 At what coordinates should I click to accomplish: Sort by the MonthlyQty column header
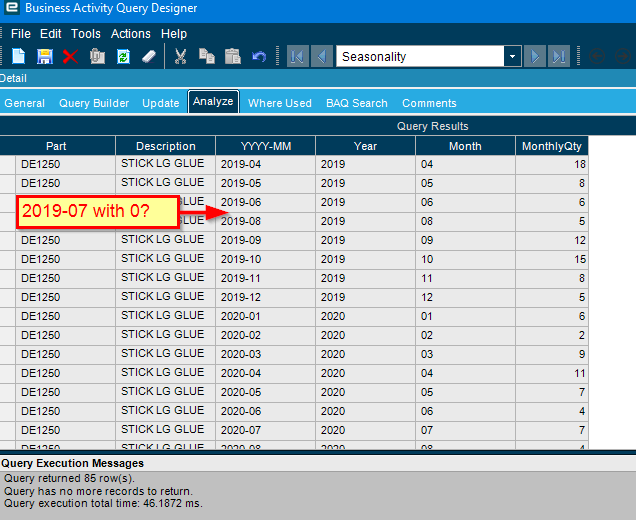tap(552, 146)
